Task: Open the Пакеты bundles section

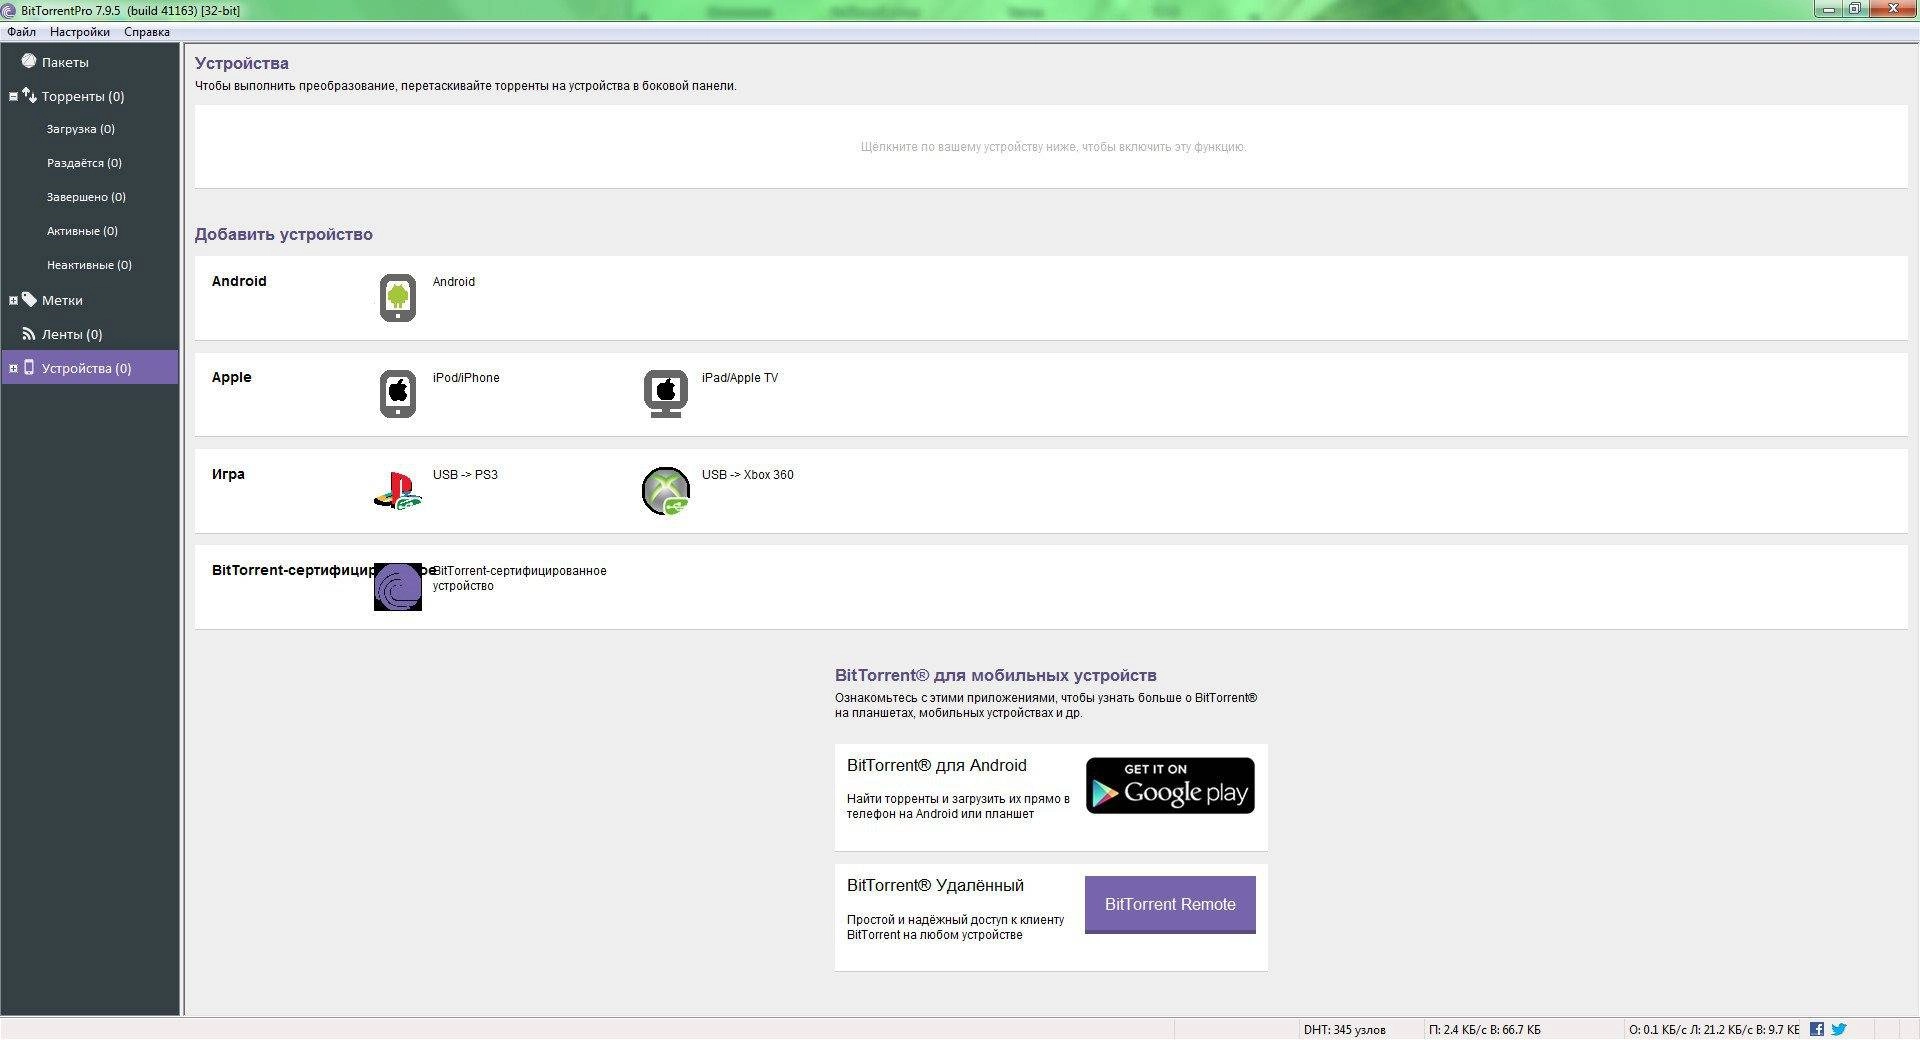Action: coord(65,62)
